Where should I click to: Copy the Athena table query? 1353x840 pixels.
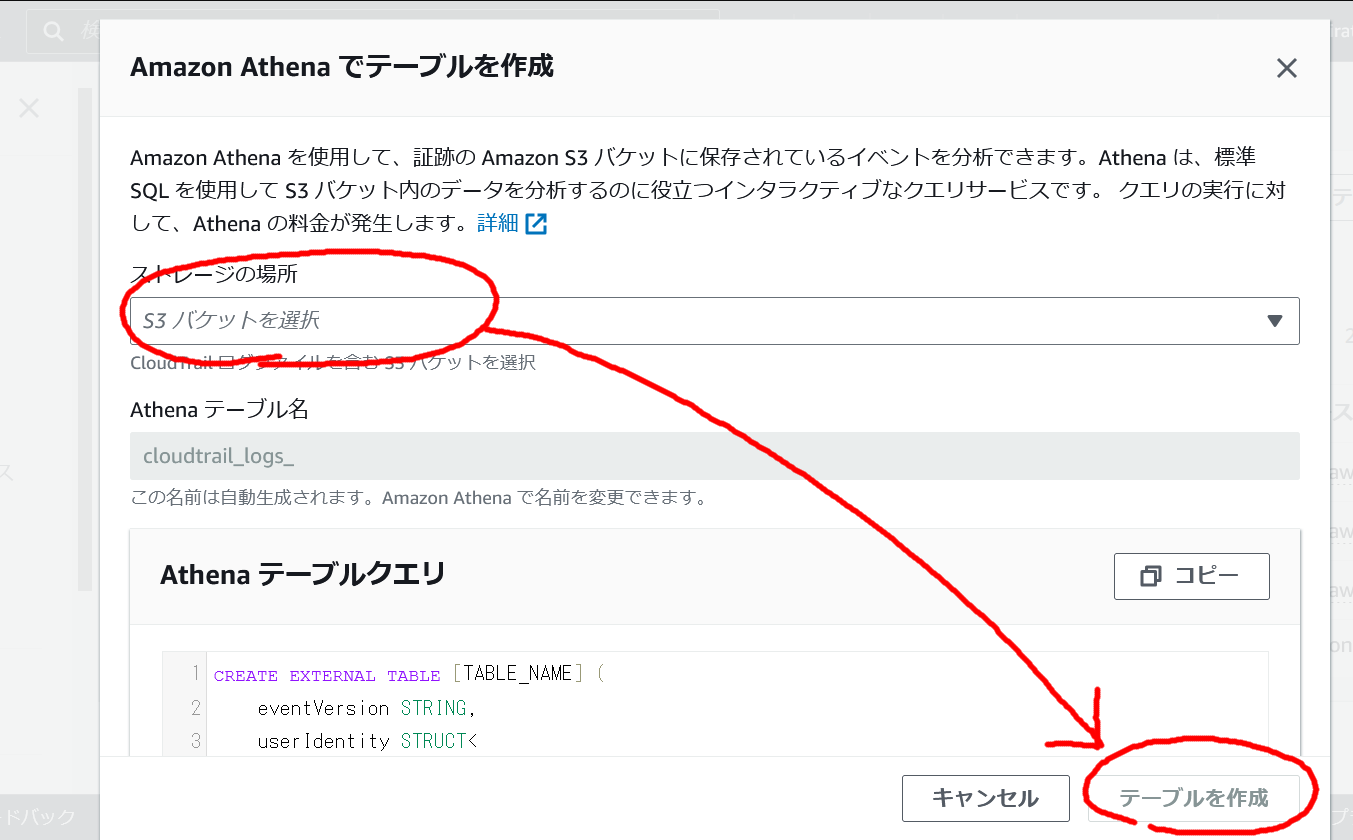click(x=1191, y=576)
